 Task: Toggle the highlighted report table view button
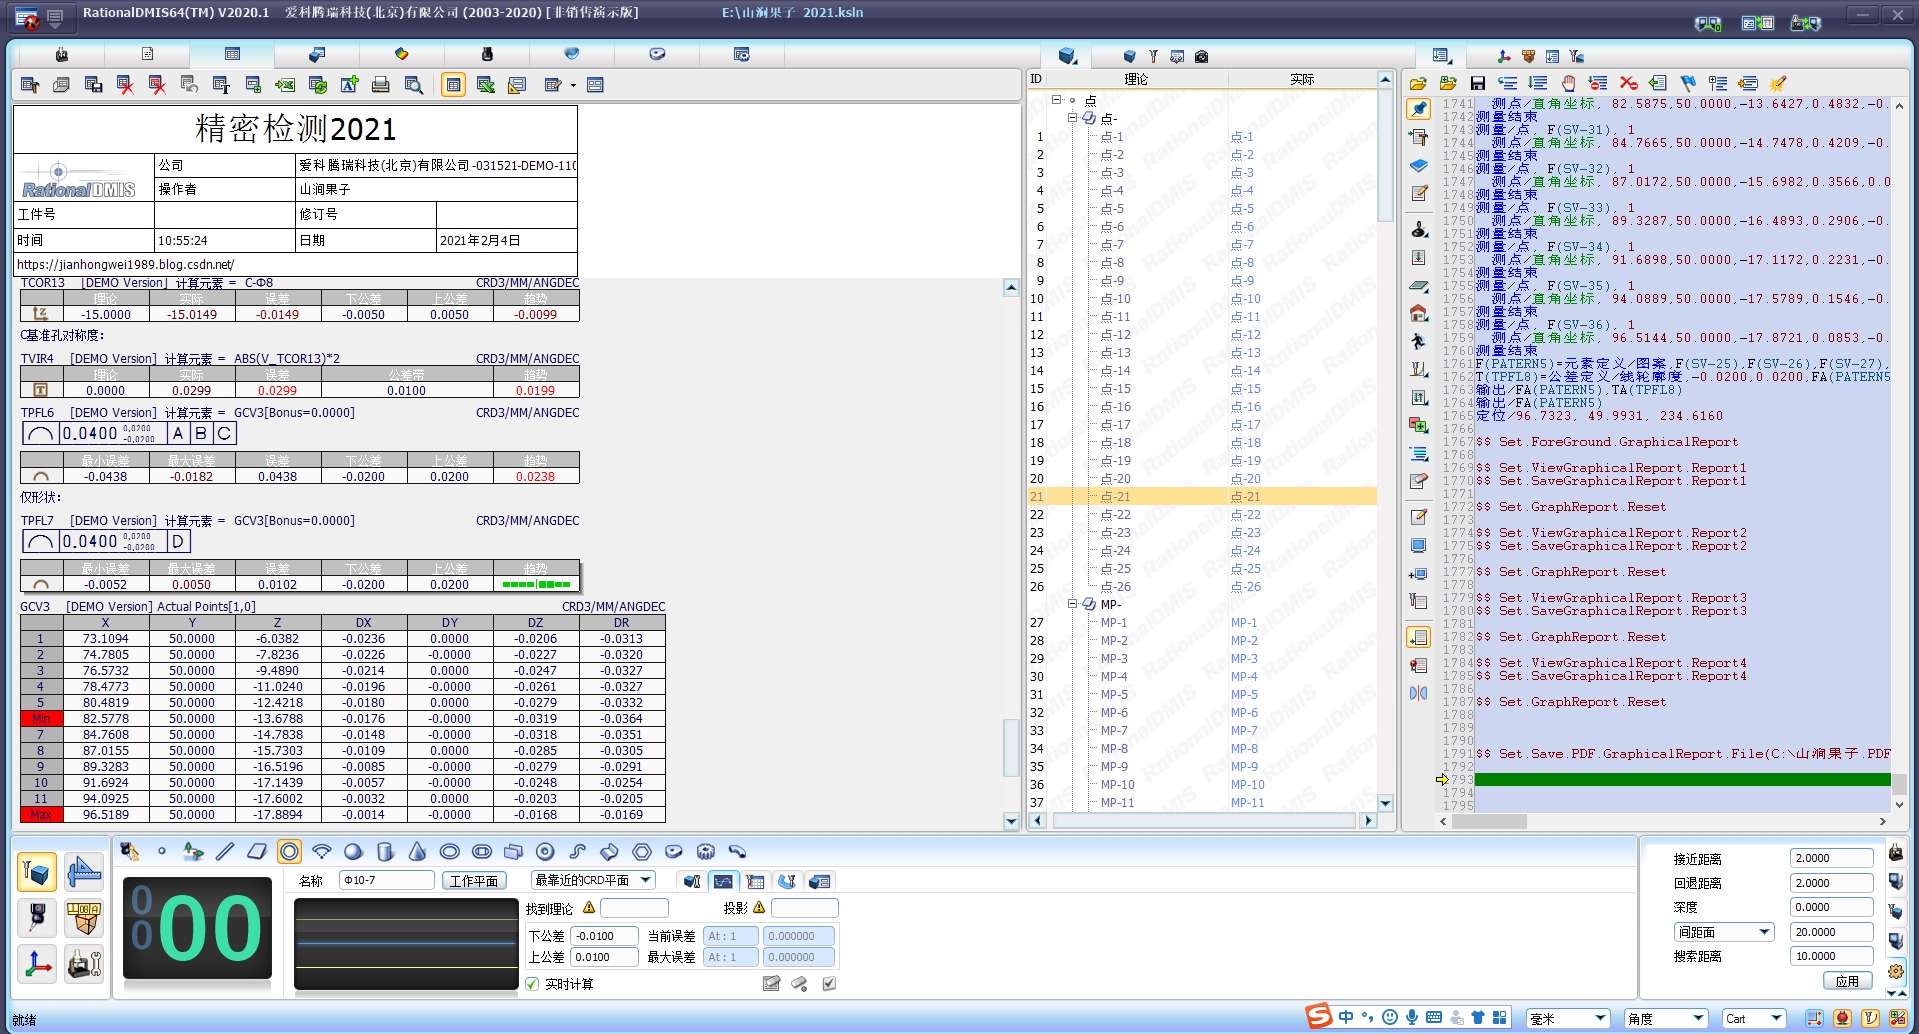453,85
